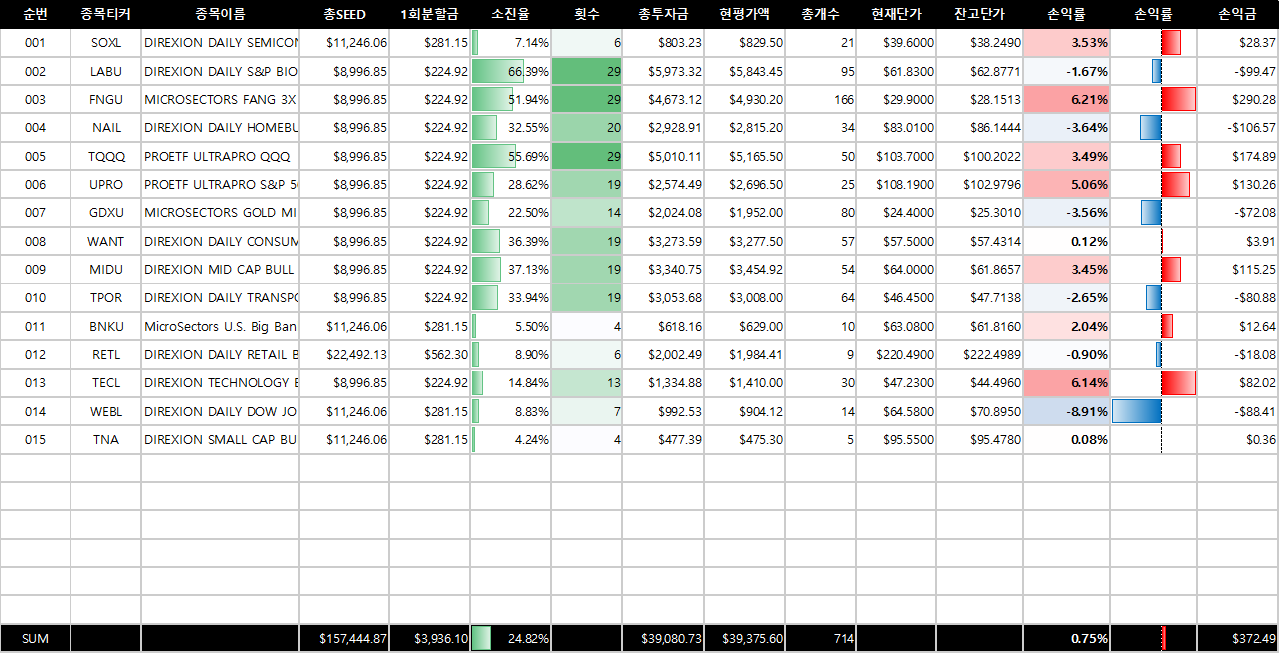
Task: Click the 015 row number cell
Action: [35, 439]
